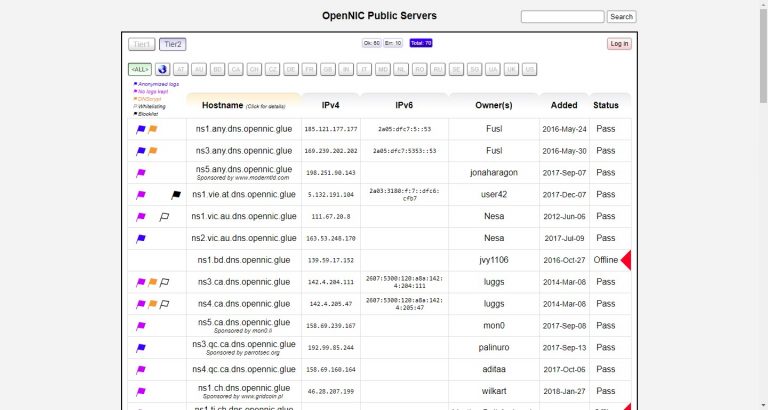Click black blocklist flag on ns1.vie.at row
Screen dimensions: 768x410
[x=176, y=195]
